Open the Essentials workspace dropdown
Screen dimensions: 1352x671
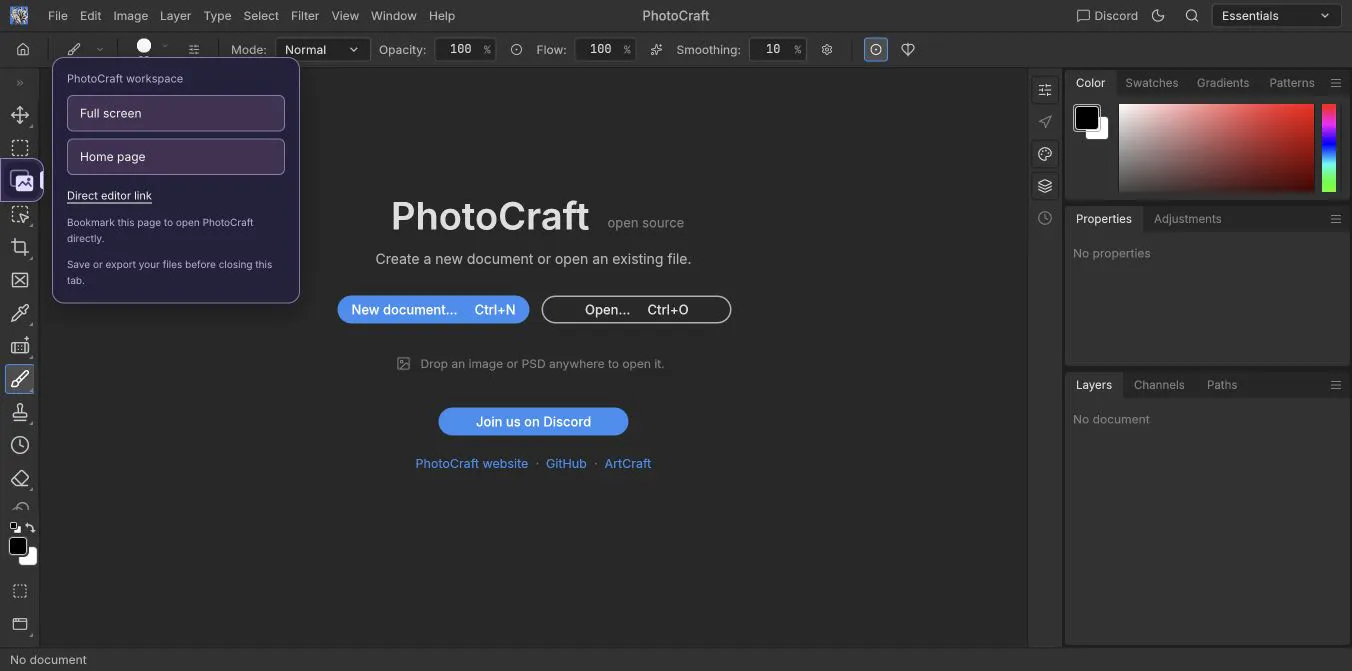tap(1276, 16)
